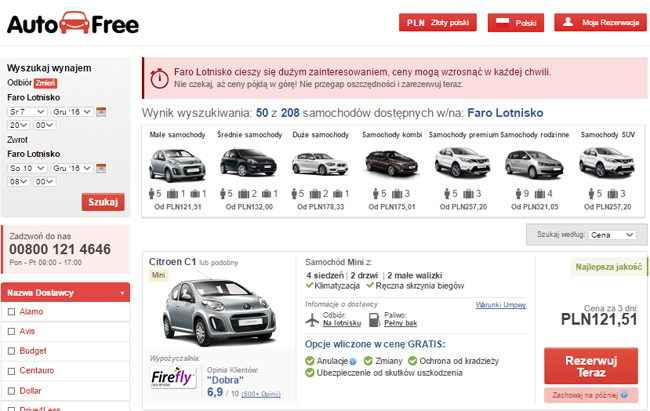
Task: Click the Centauro supplier name
Action: tap(36, 370)
